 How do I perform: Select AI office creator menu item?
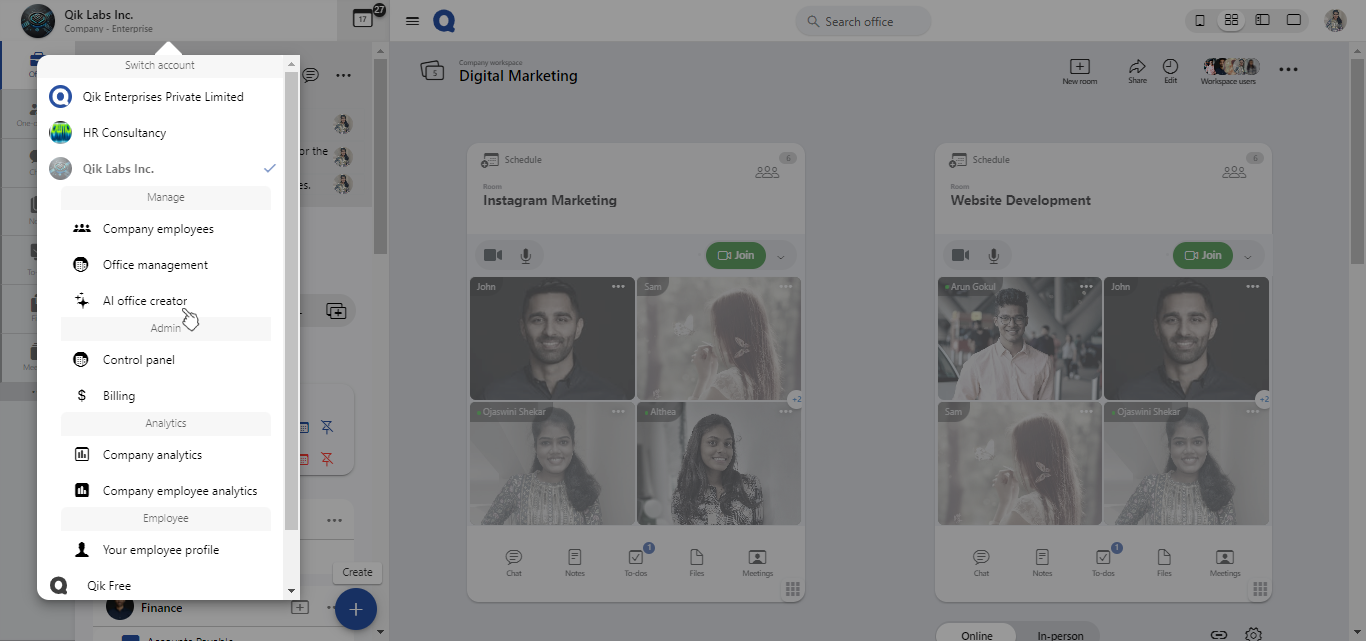pyautogui.click(x=145, y=301)
